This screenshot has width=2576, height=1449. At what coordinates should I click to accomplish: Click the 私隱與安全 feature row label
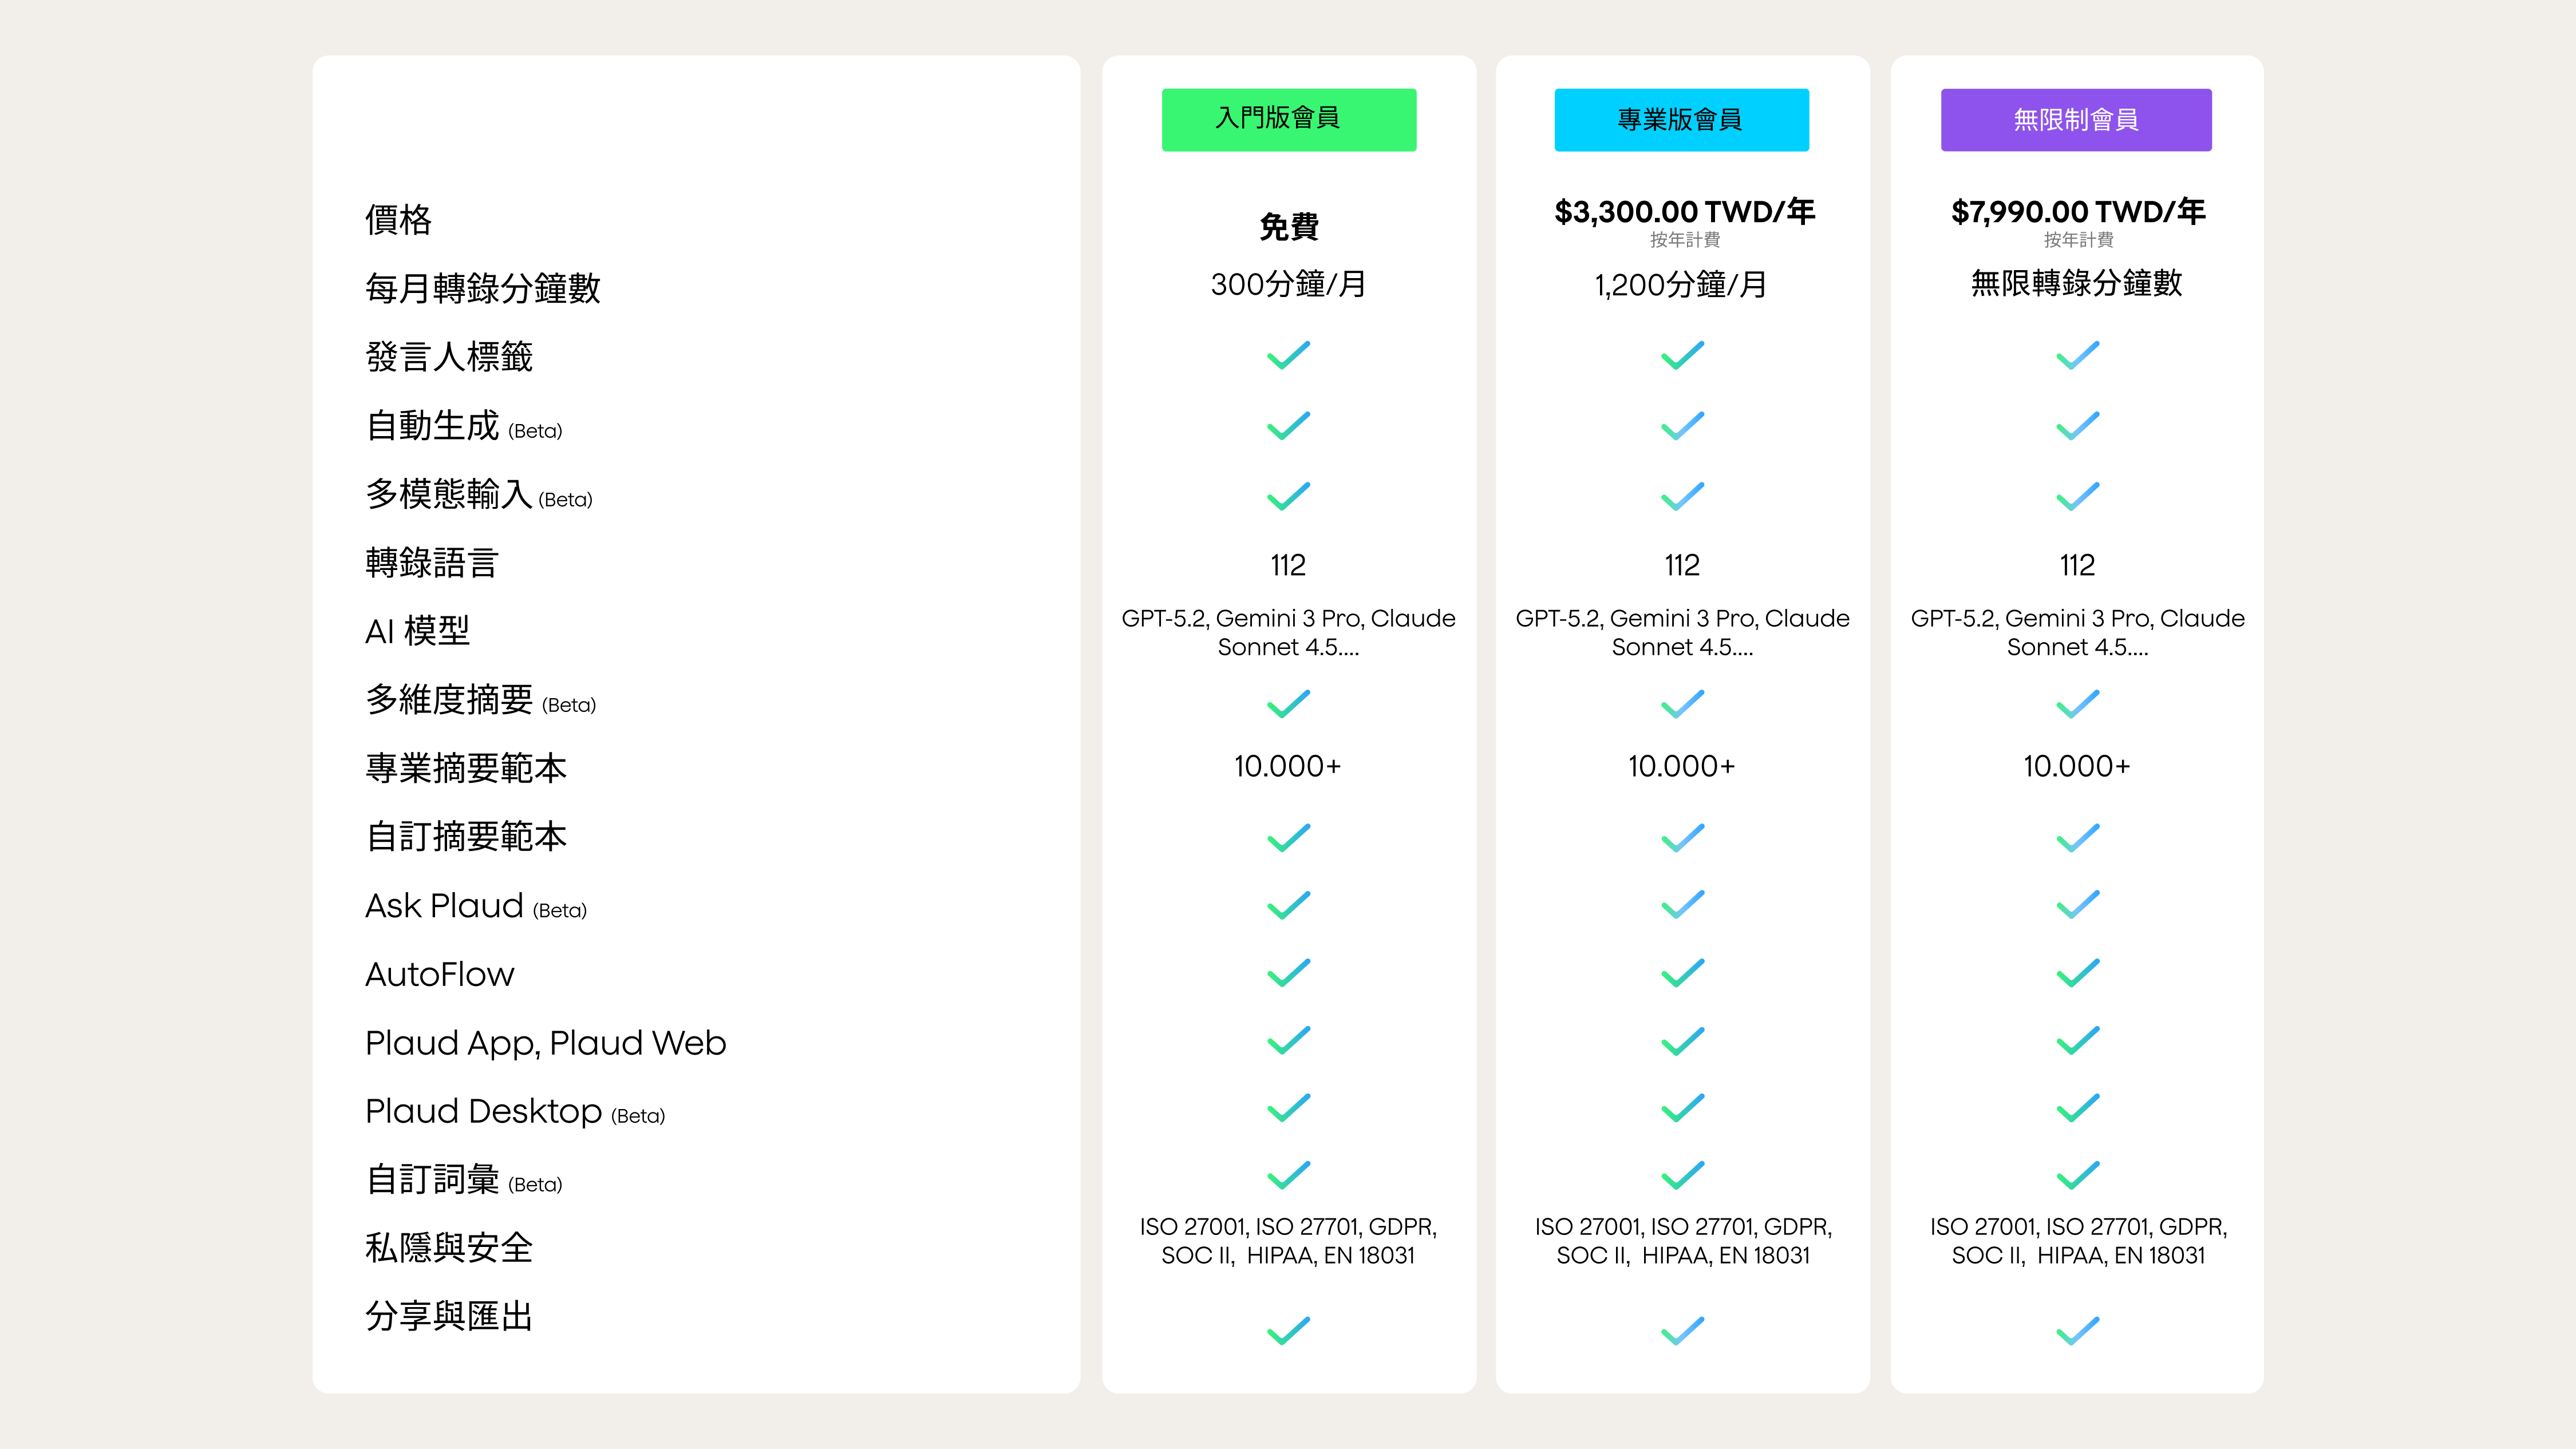pyautogui.click(x=449, y=1248)
